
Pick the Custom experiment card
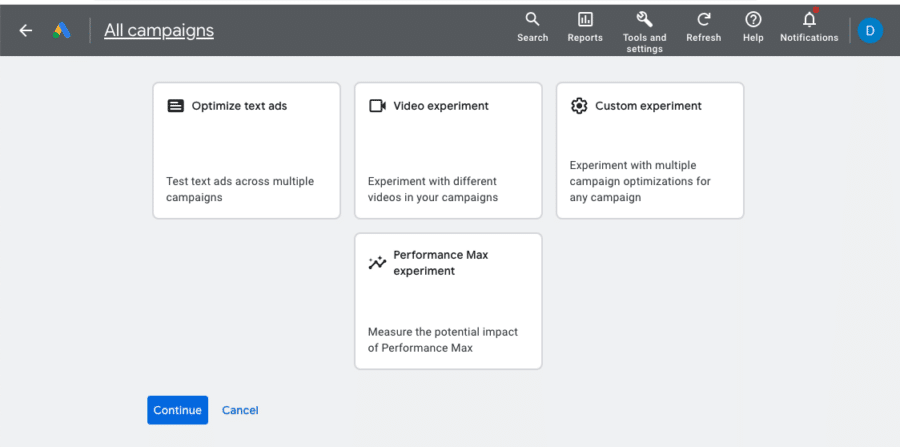(x=650, y=150)
